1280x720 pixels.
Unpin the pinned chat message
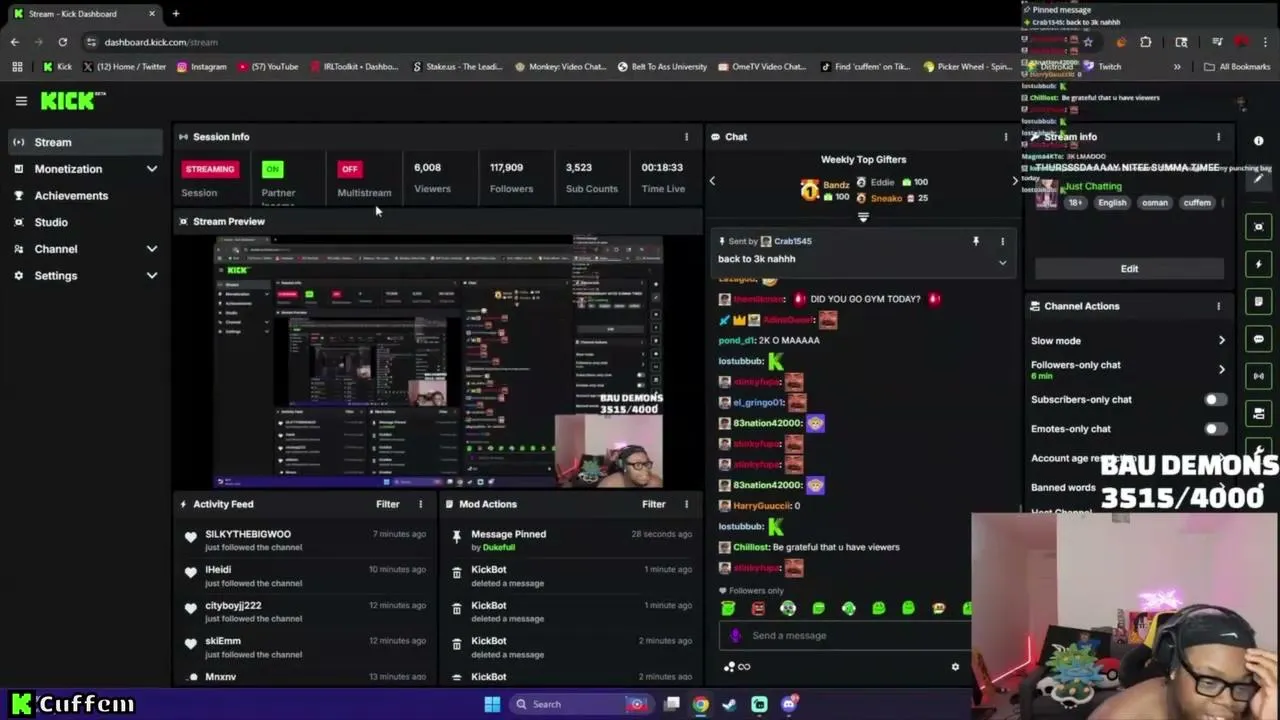[976, 241]
